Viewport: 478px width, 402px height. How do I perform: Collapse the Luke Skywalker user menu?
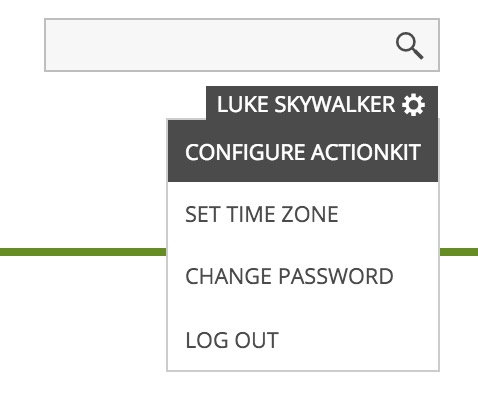click(x=322, y=104)
